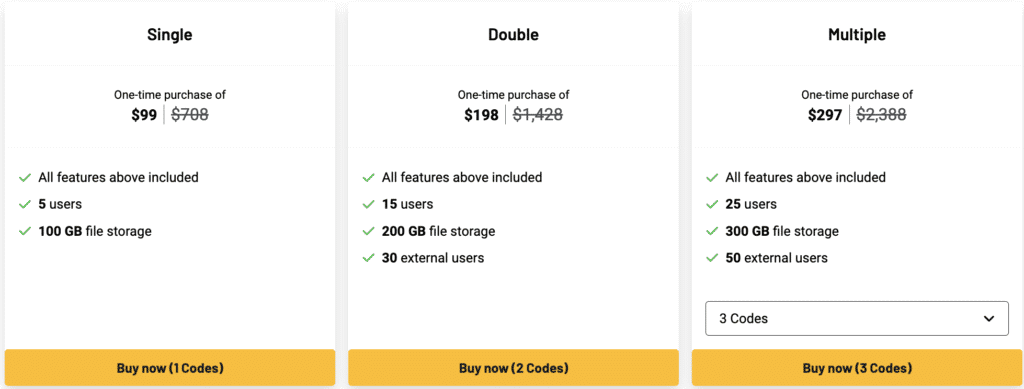Click checkmark beside Multiple's All features included
Viewport: 1024px width, 389px height.
(x=712, y=178)
